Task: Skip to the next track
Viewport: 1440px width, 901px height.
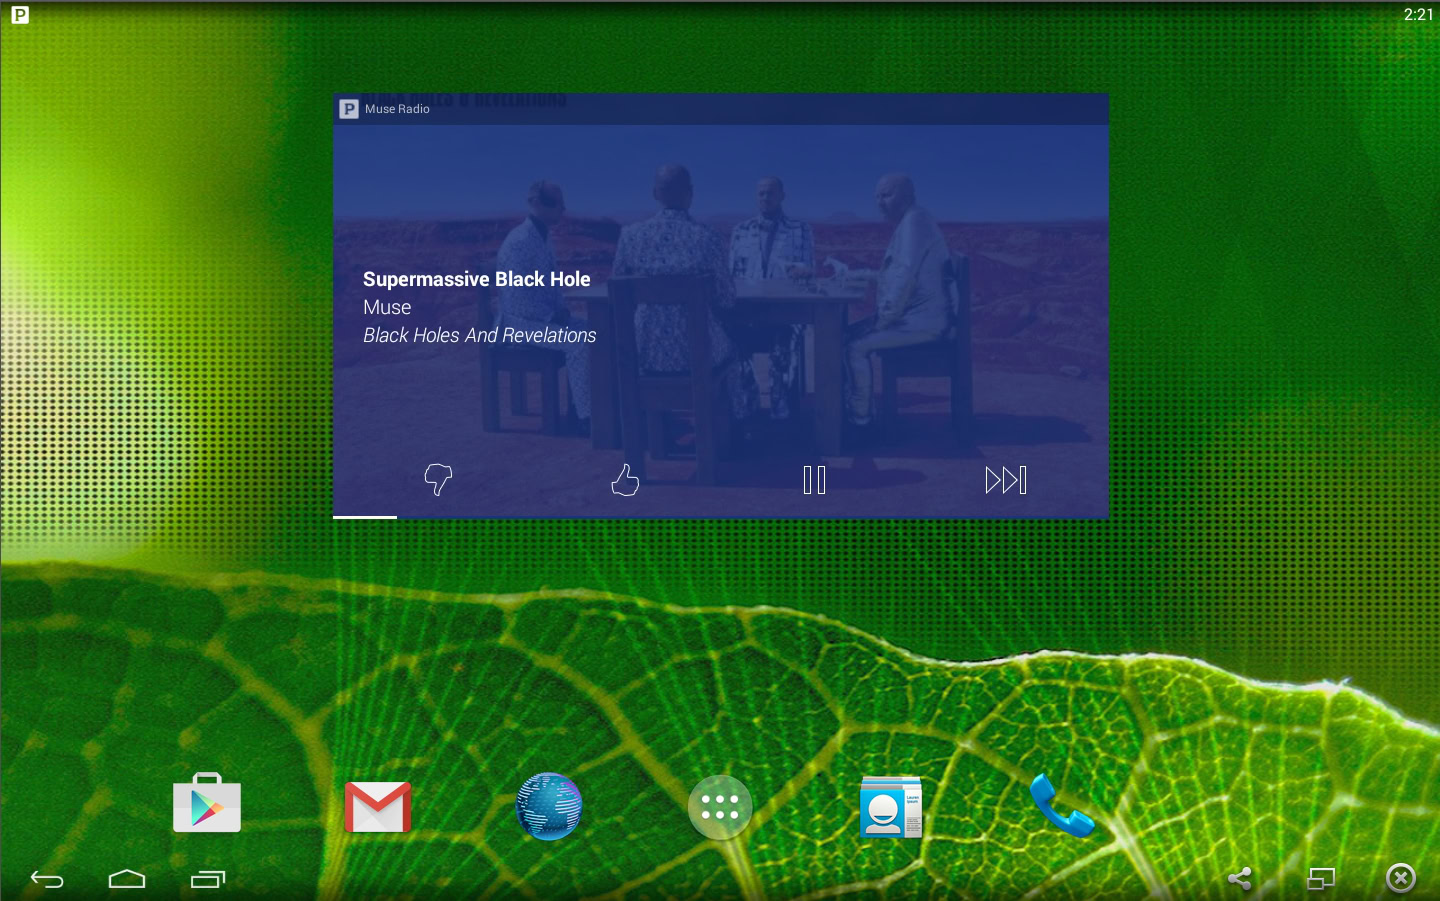Action: [1005, 480]
